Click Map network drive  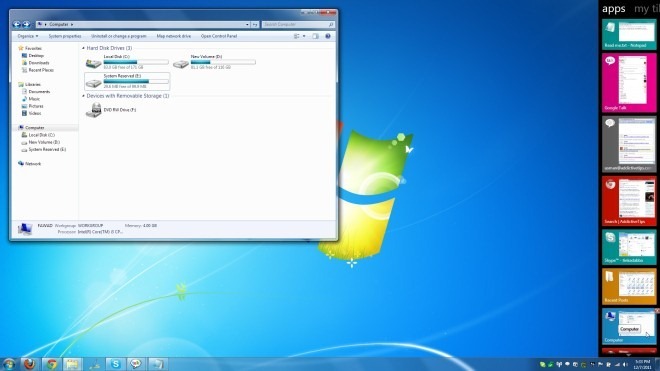click(173, 36)
